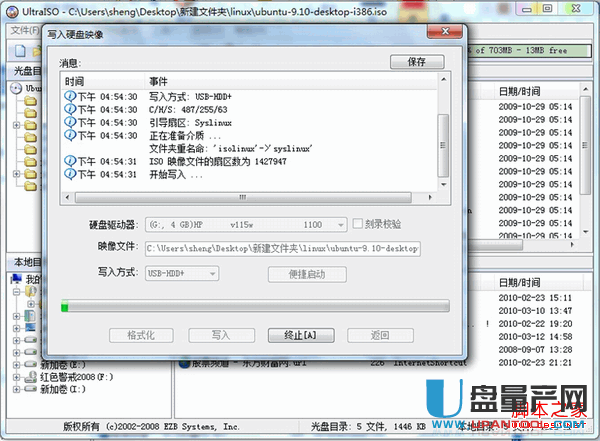The image size is (600, 441).
Task: Click the 时间 column header
Action: [x=74, y=82]
